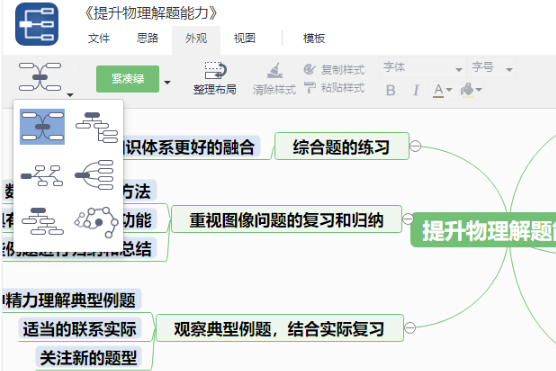Open the font color picker
Image resolution: width=556 pixels, height=371 pixels.
[x=442, y=90]
